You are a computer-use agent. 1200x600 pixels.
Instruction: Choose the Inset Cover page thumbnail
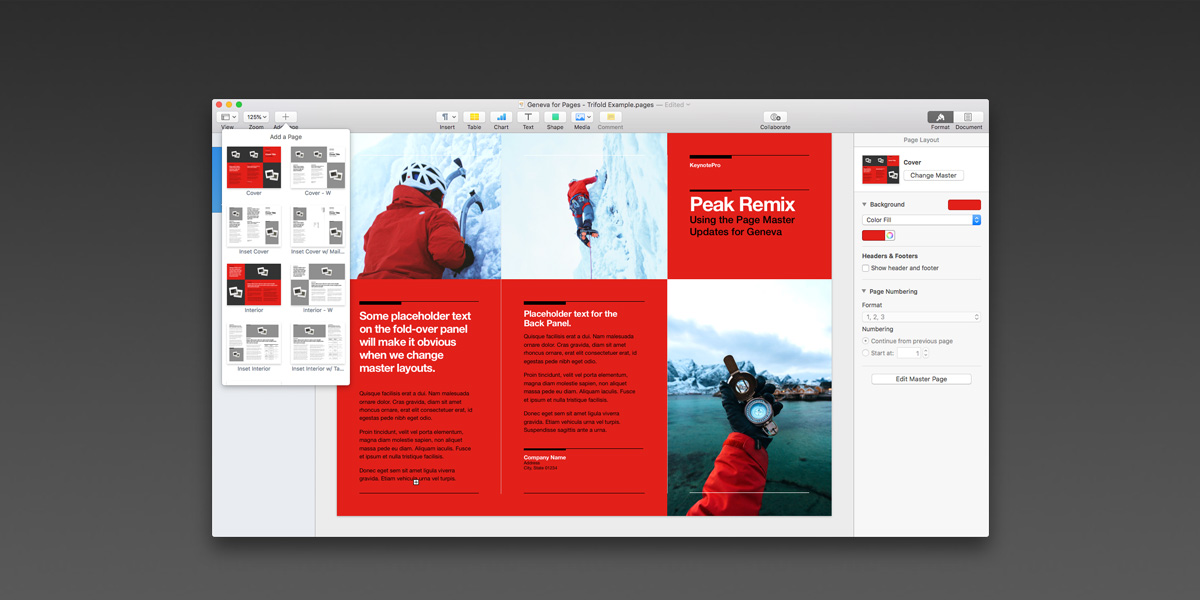pyautogui.click(x=254, y=226)
